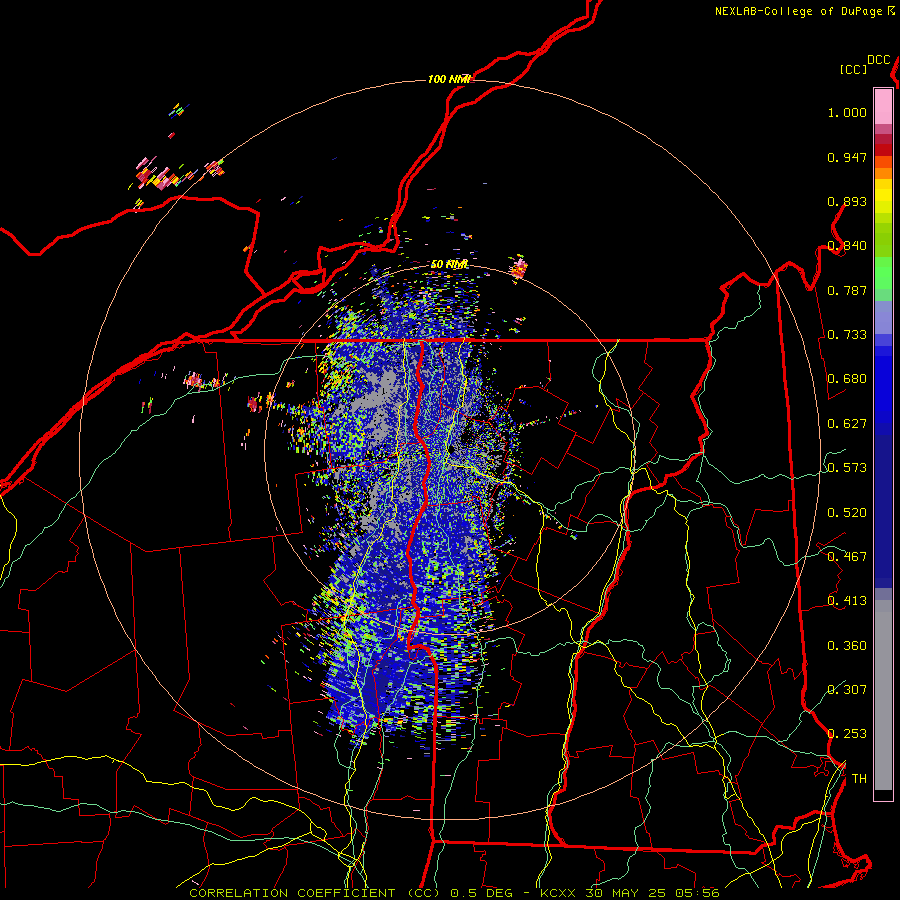
Task: Select the 0.360 legend value
Action: pyautogui.click(x=847, y=646)
